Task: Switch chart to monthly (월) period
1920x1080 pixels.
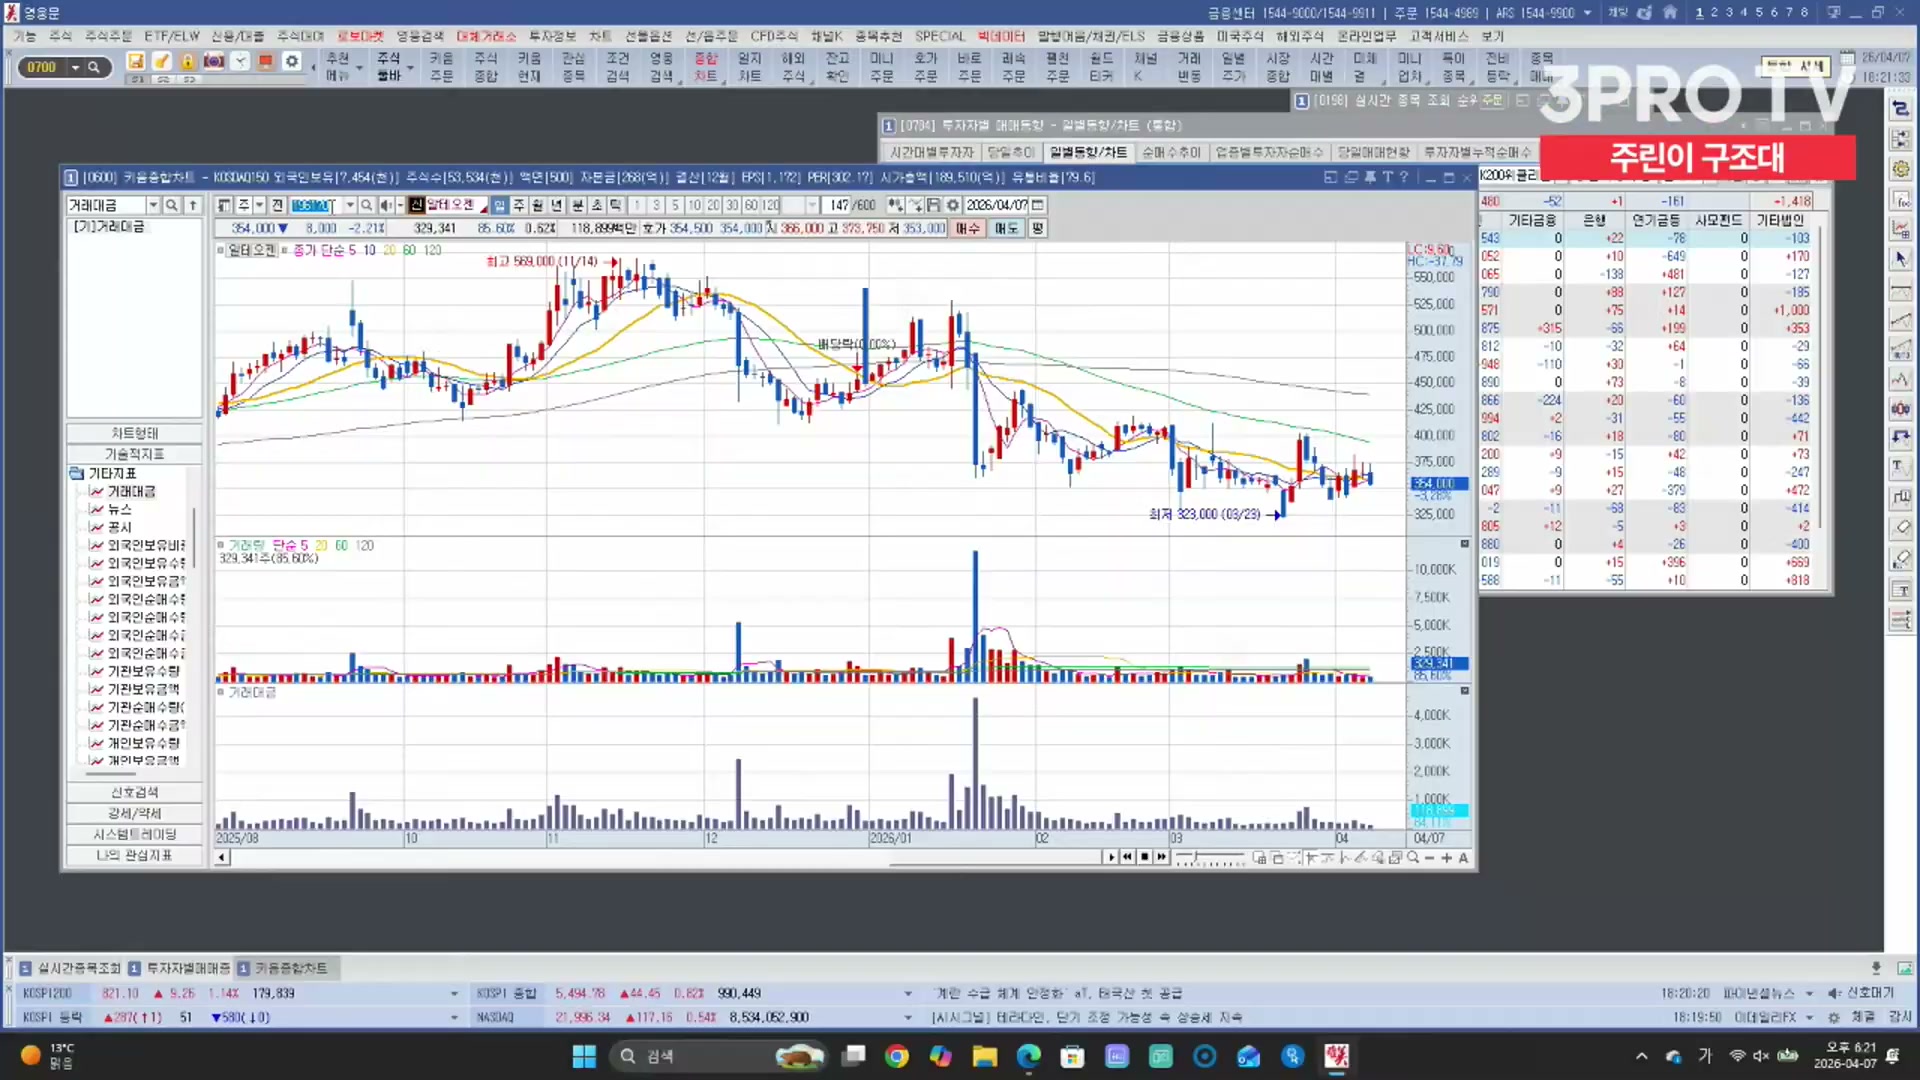Action: pos(537,205)
